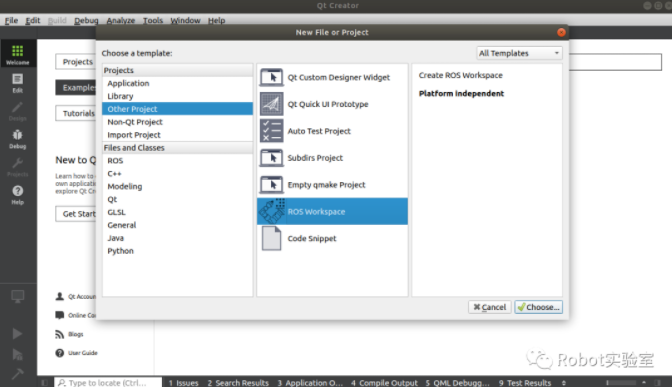Open the 9 Test Results pane
The image size is (672, 387).
(x=525, y=383)
